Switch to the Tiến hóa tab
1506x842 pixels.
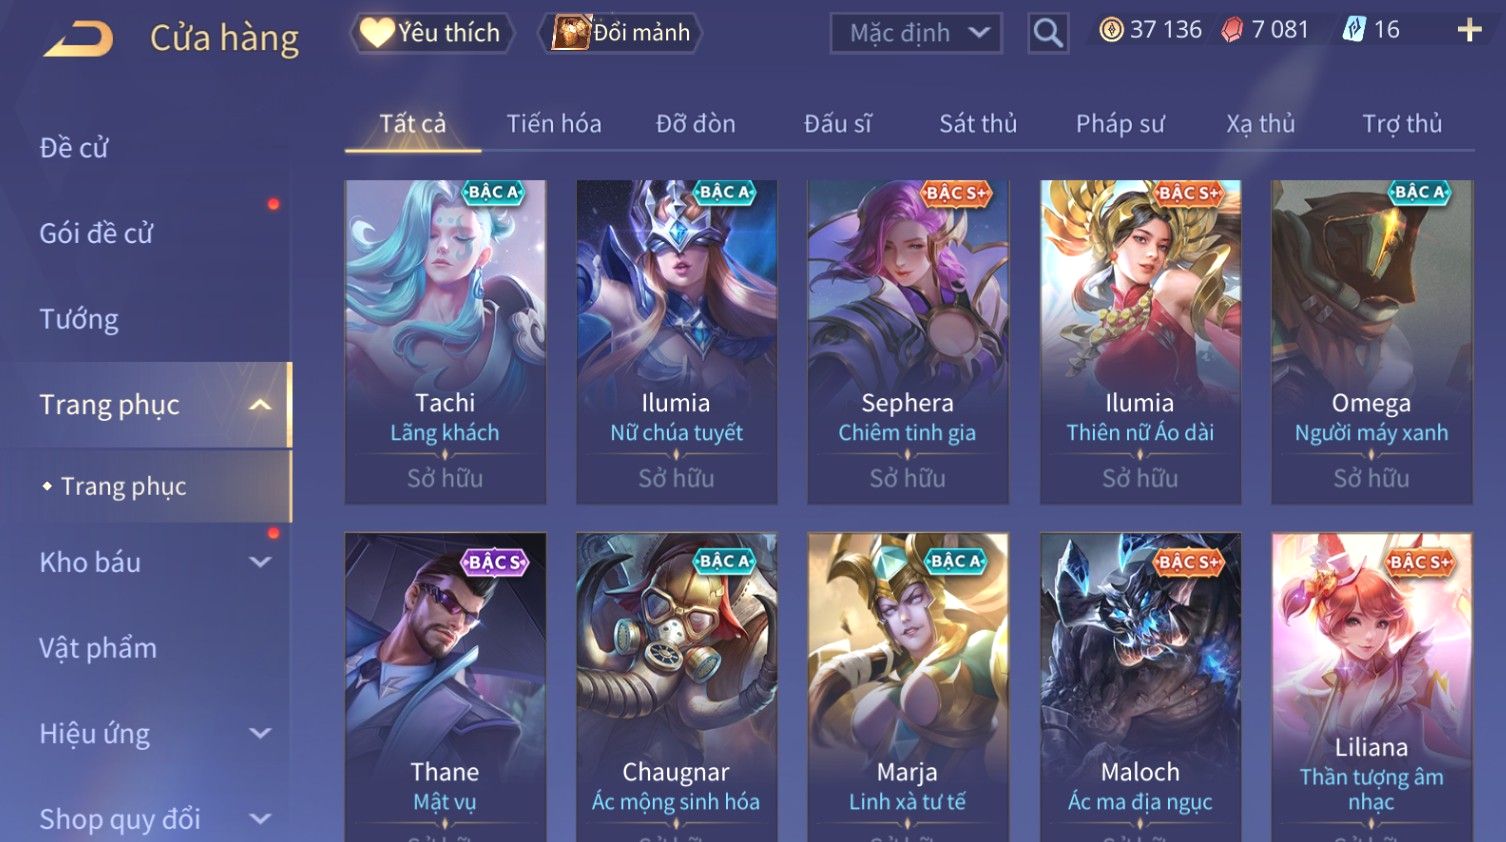pyautogui.click(x=554, y=124)
